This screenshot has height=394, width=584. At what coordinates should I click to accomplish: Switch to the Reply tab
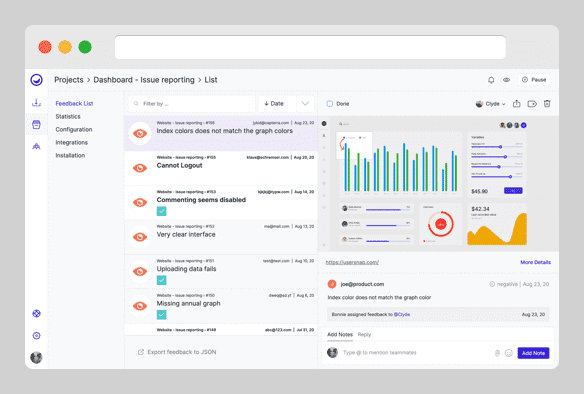pyautogui.click(x=364, y=334)
